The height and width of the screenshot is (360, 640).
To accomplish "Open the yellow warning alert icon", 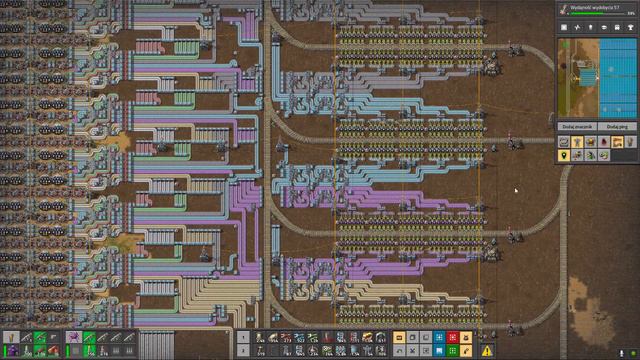I will pos(487,350).
